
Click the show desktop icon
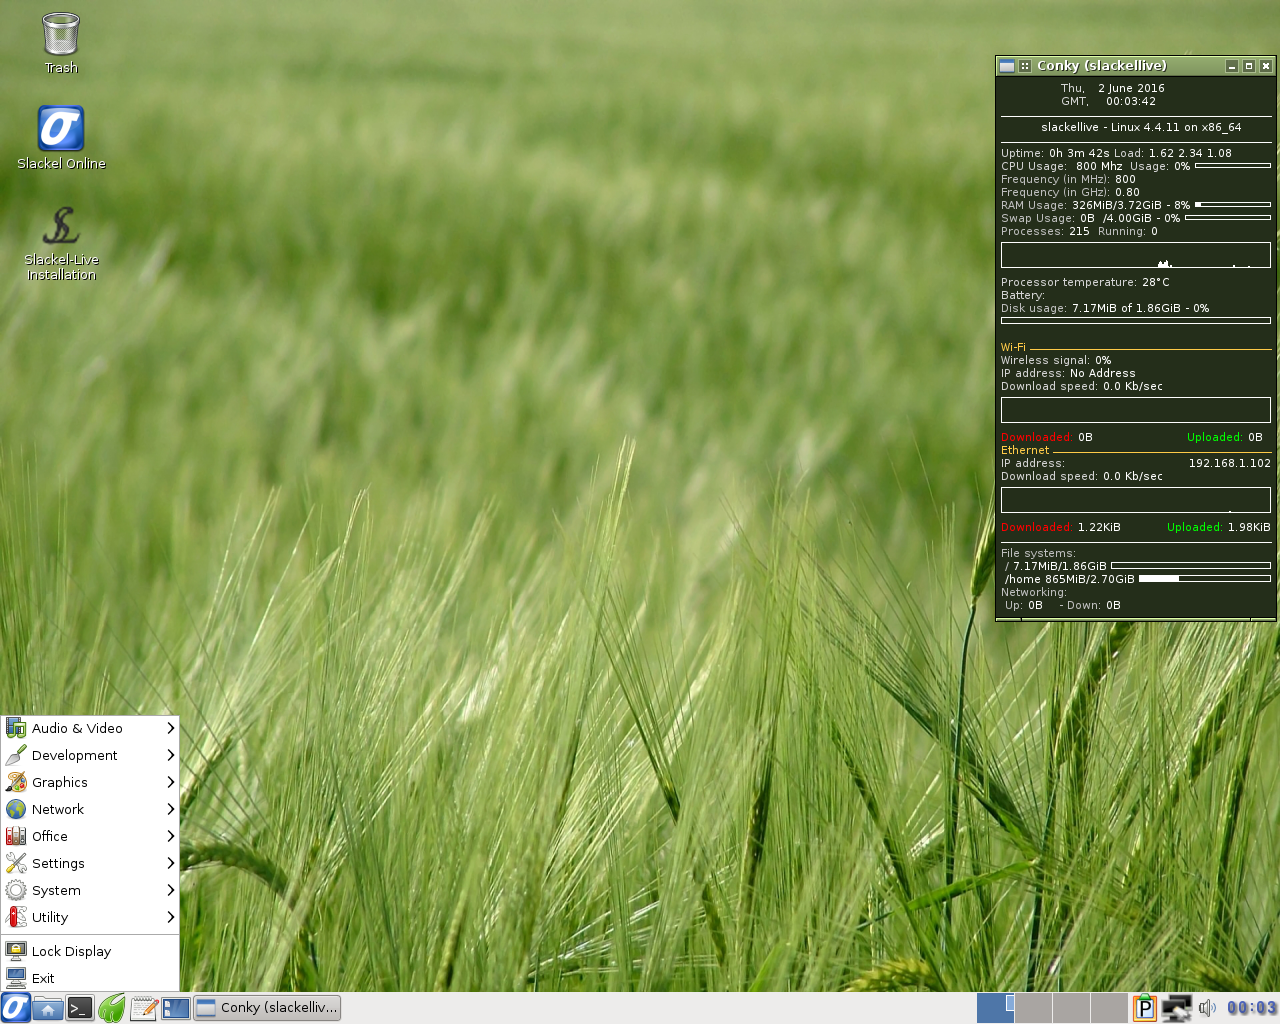point(176,1008)
